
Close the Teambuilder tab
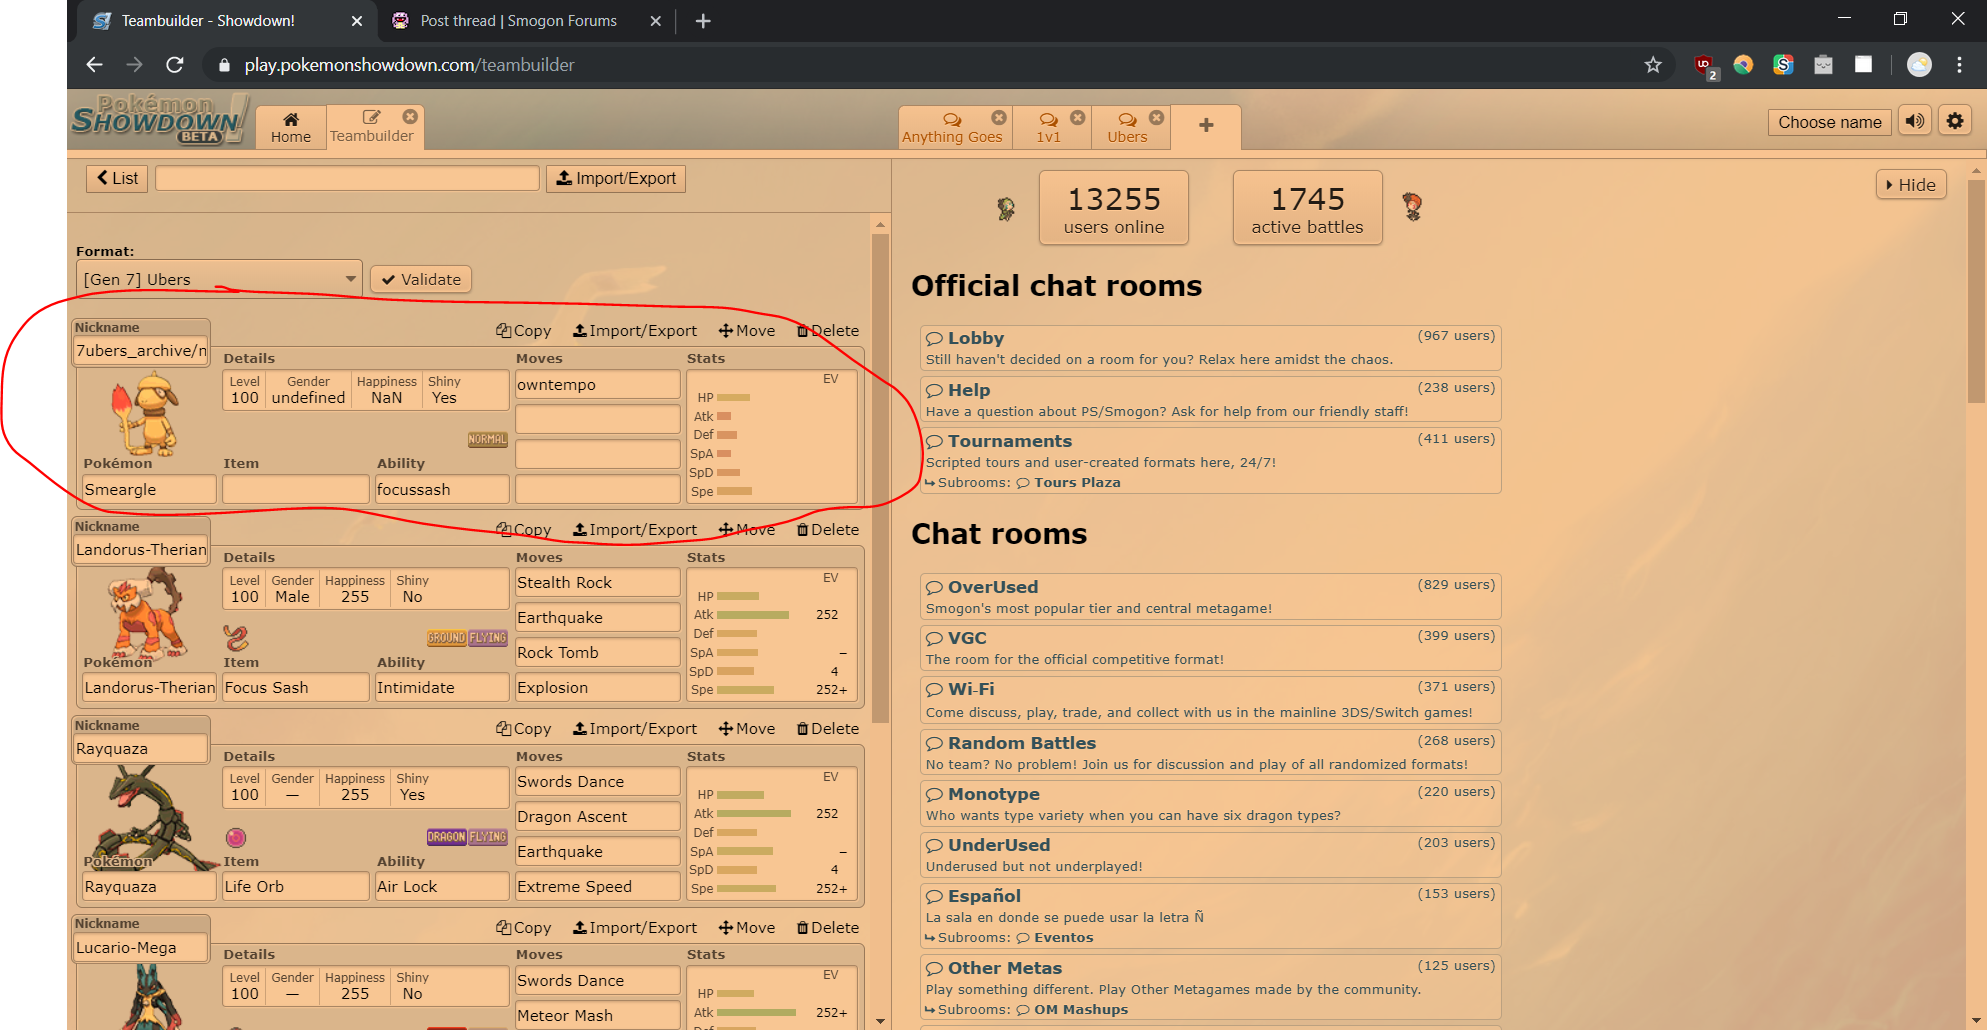pyautogui.click(x=410, y=117)
